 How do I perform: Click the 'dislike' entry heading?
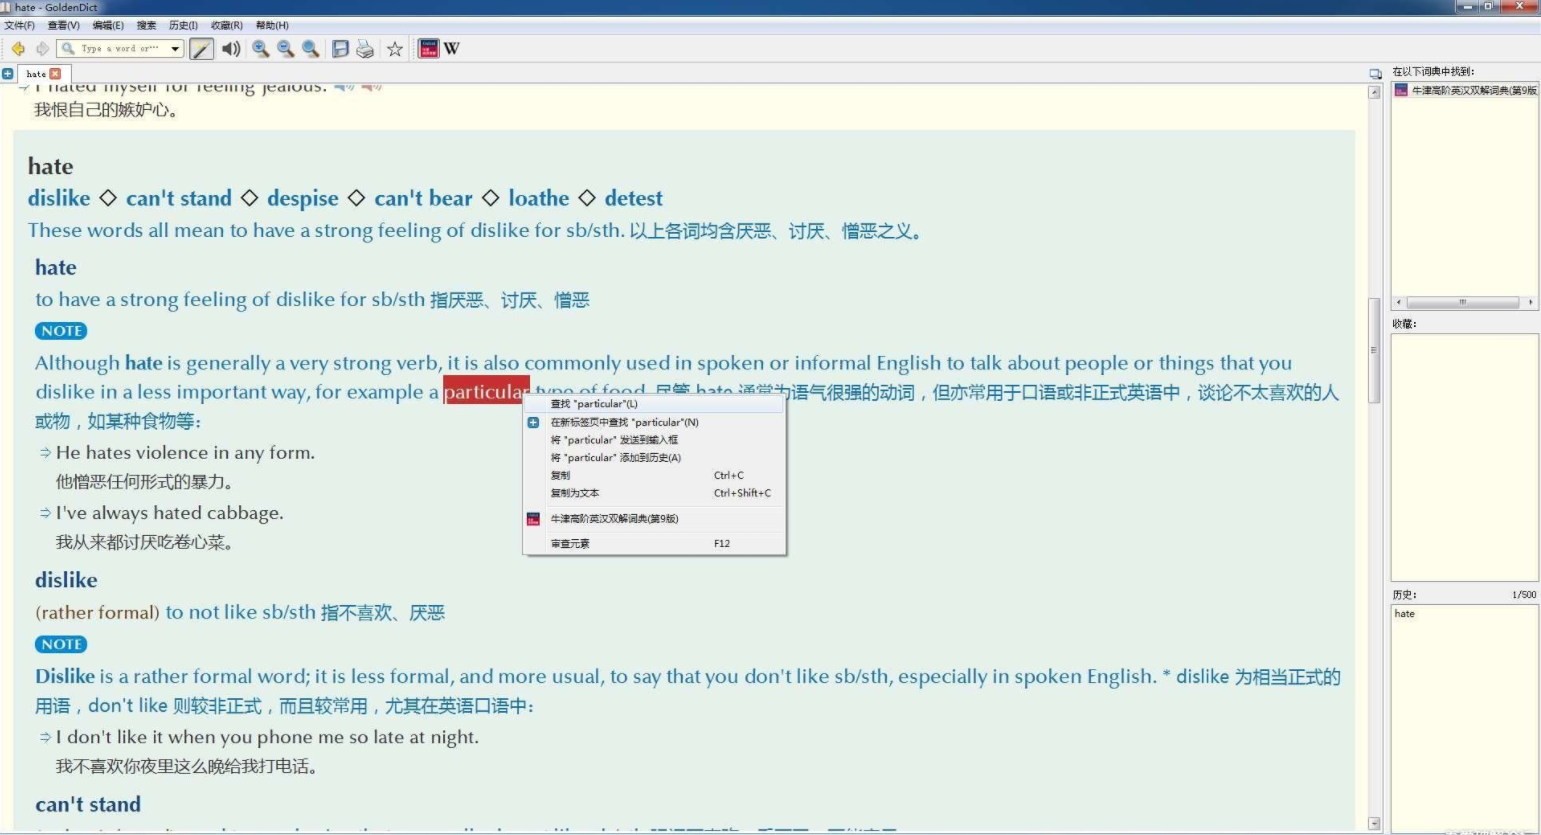(66, 580)
